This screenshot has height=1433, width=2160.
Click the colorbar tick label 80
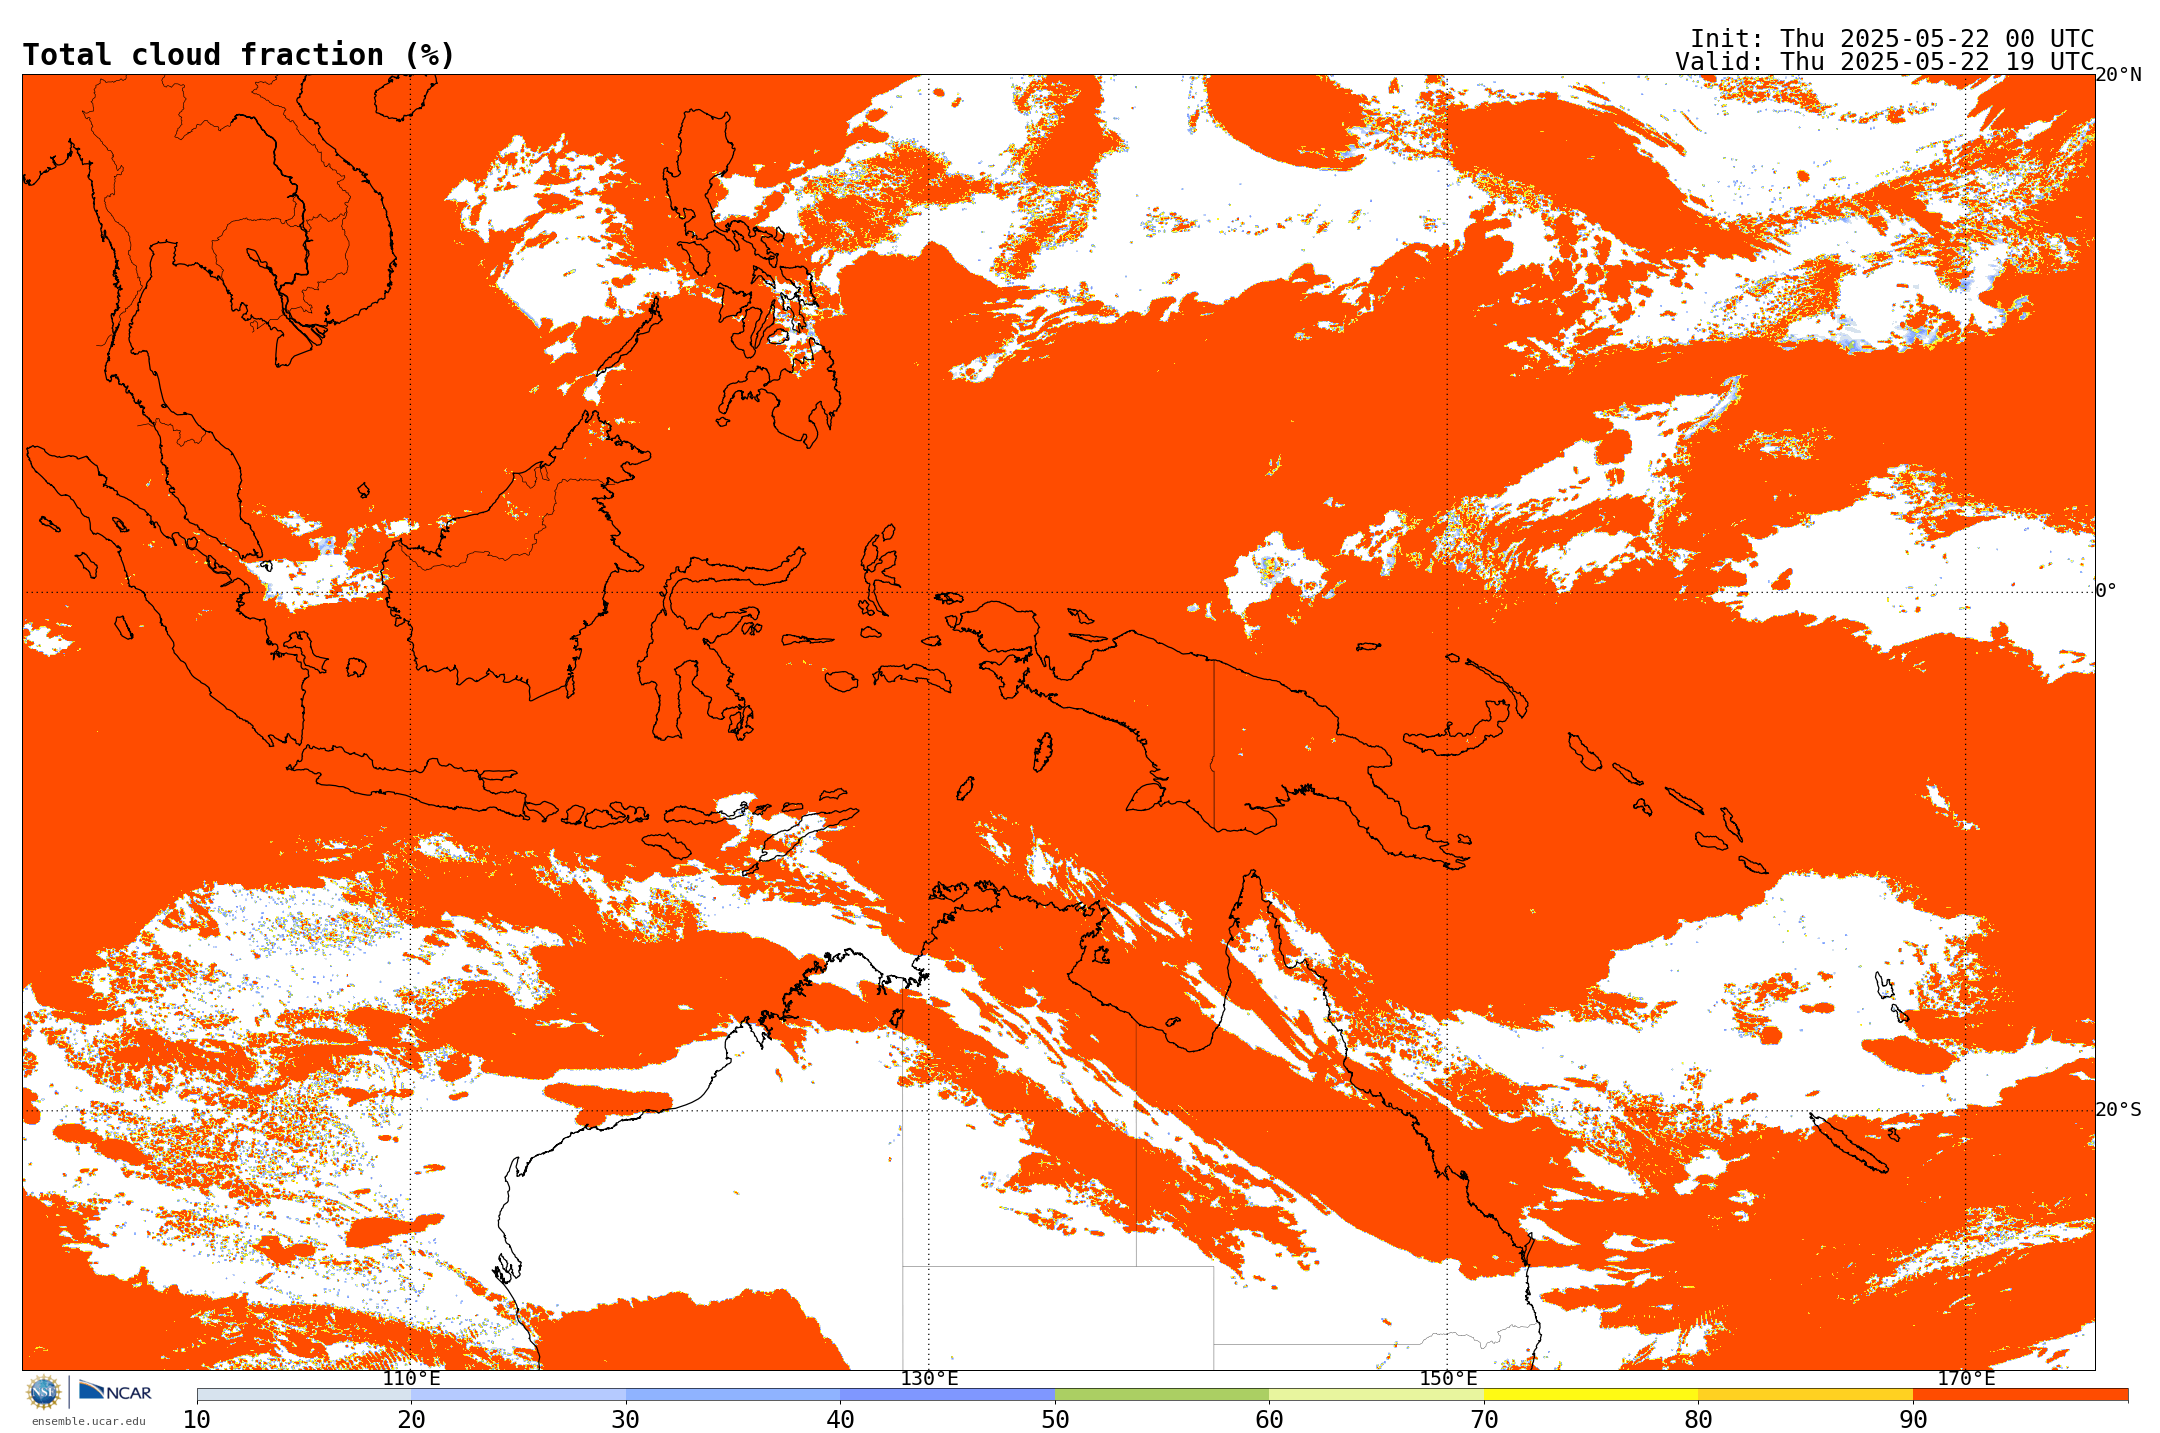[x=1698, y=1420]
